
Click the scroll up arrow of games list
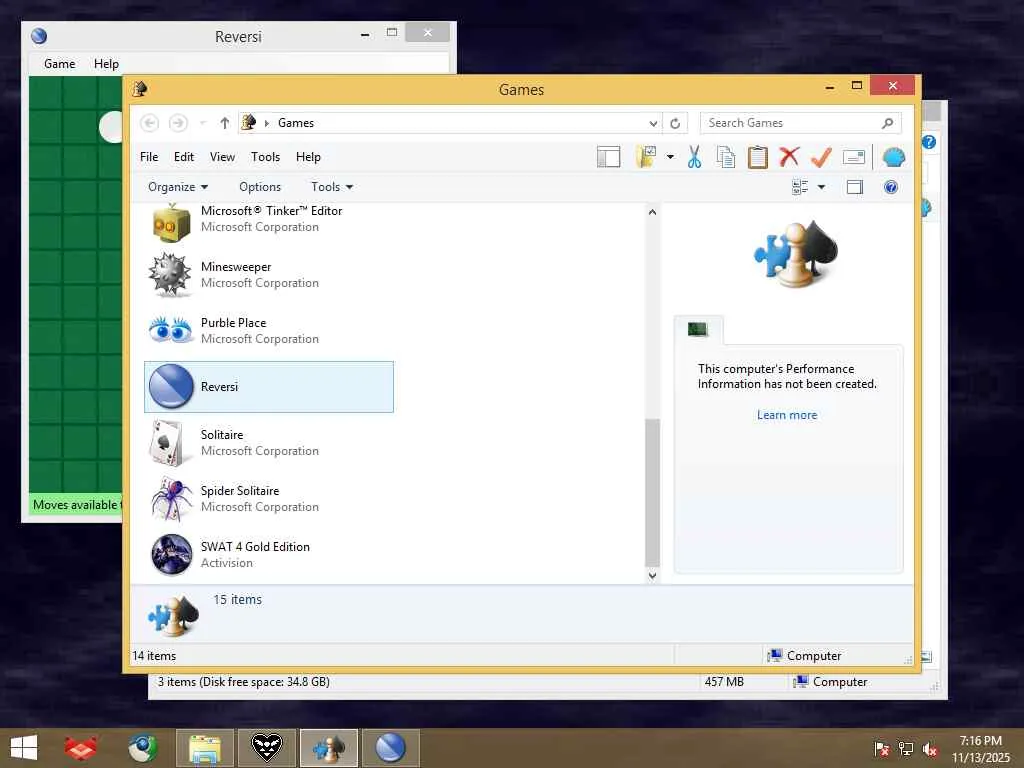coord(652,212)
